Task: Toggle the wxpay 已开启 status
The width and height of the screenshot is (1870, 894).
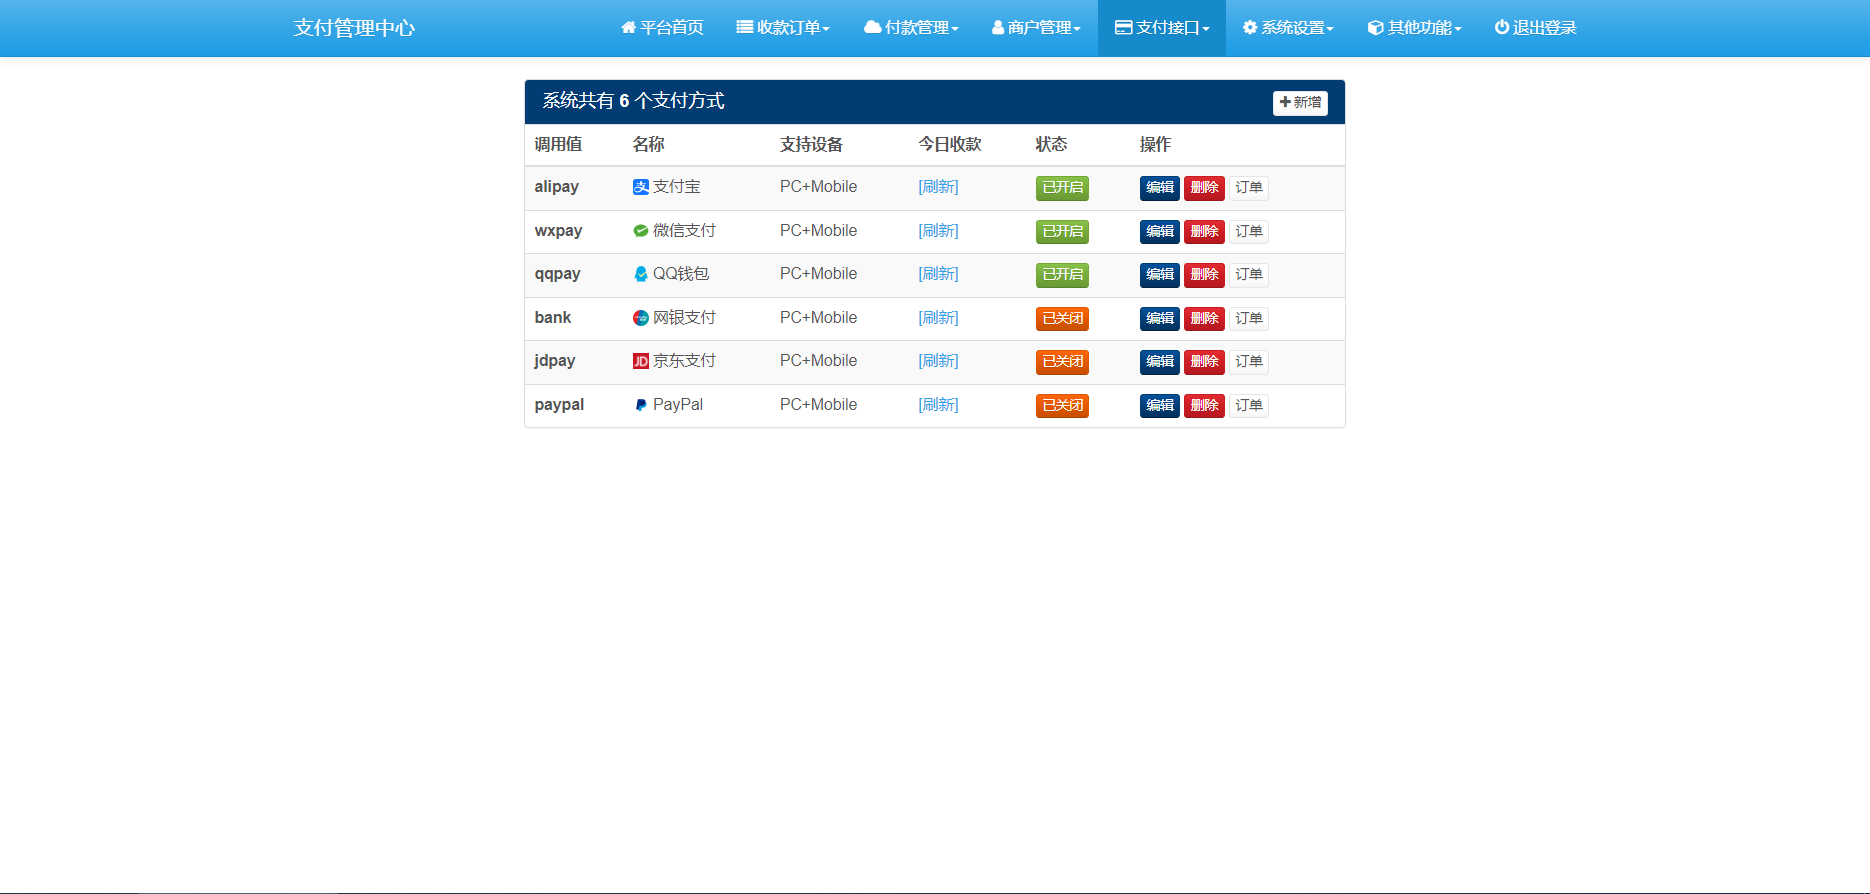Action: click(1062, 232)
